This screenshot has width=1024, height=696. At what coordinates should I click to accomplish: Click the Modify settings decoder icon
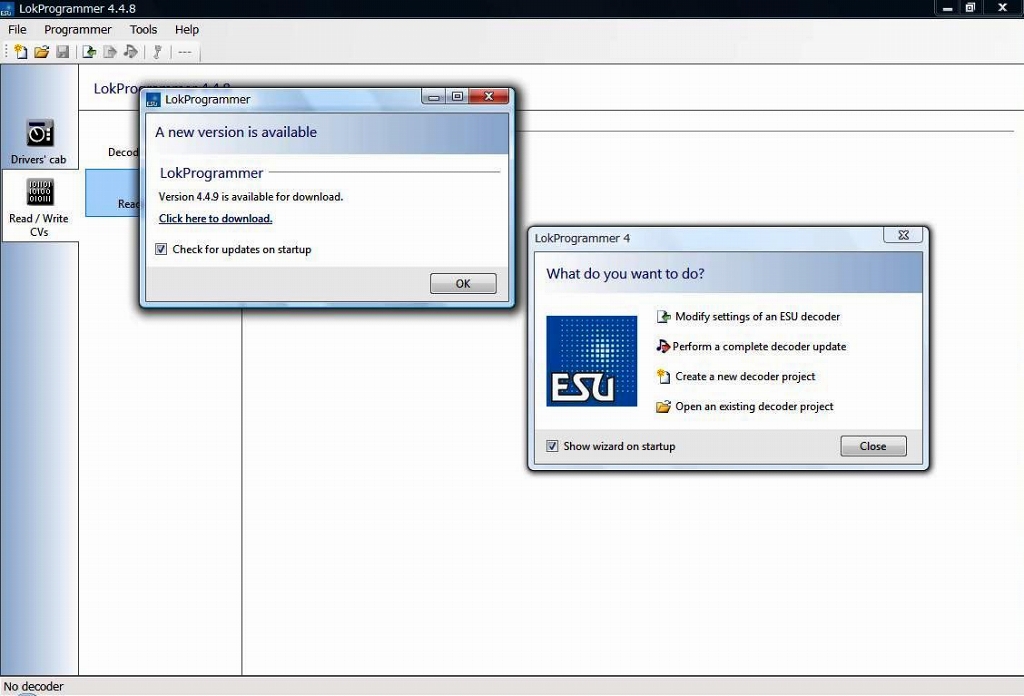click(664, 317)
